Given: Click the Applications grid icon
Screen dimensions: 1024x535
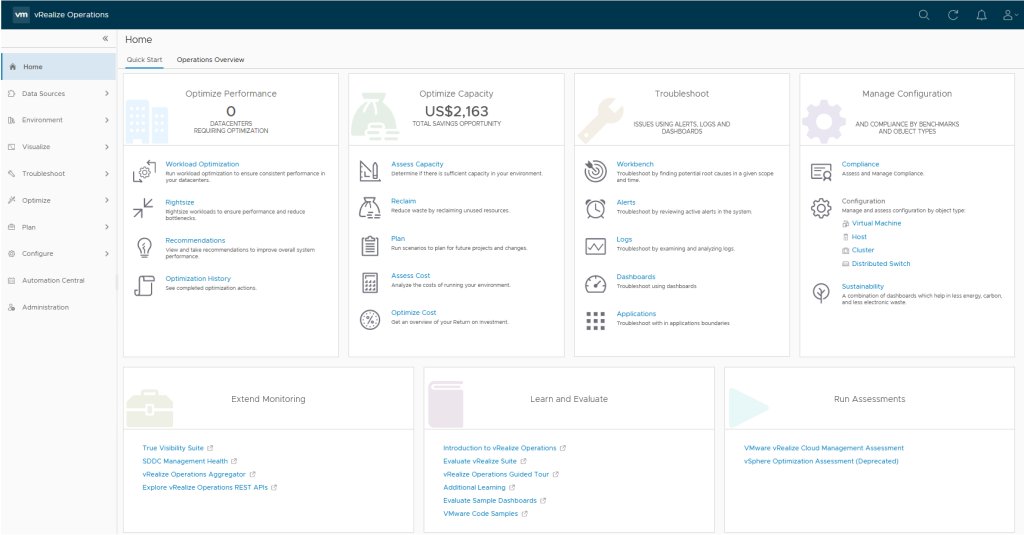Looking at the screenshot, I should click(595, 321).
